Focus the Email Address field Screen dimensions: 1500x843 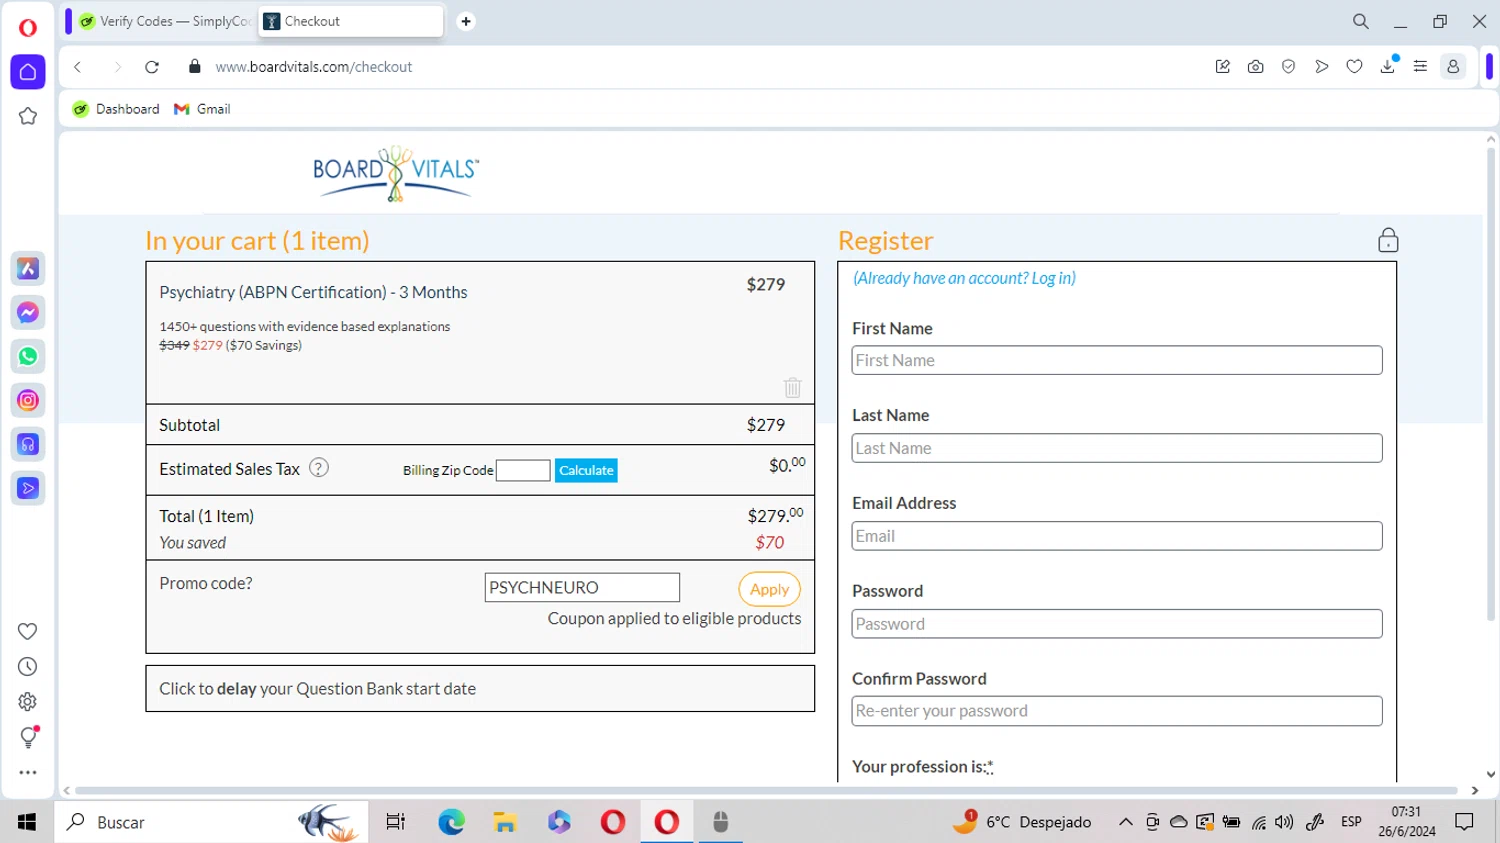pyautogui.click(x=1117, y=536)
